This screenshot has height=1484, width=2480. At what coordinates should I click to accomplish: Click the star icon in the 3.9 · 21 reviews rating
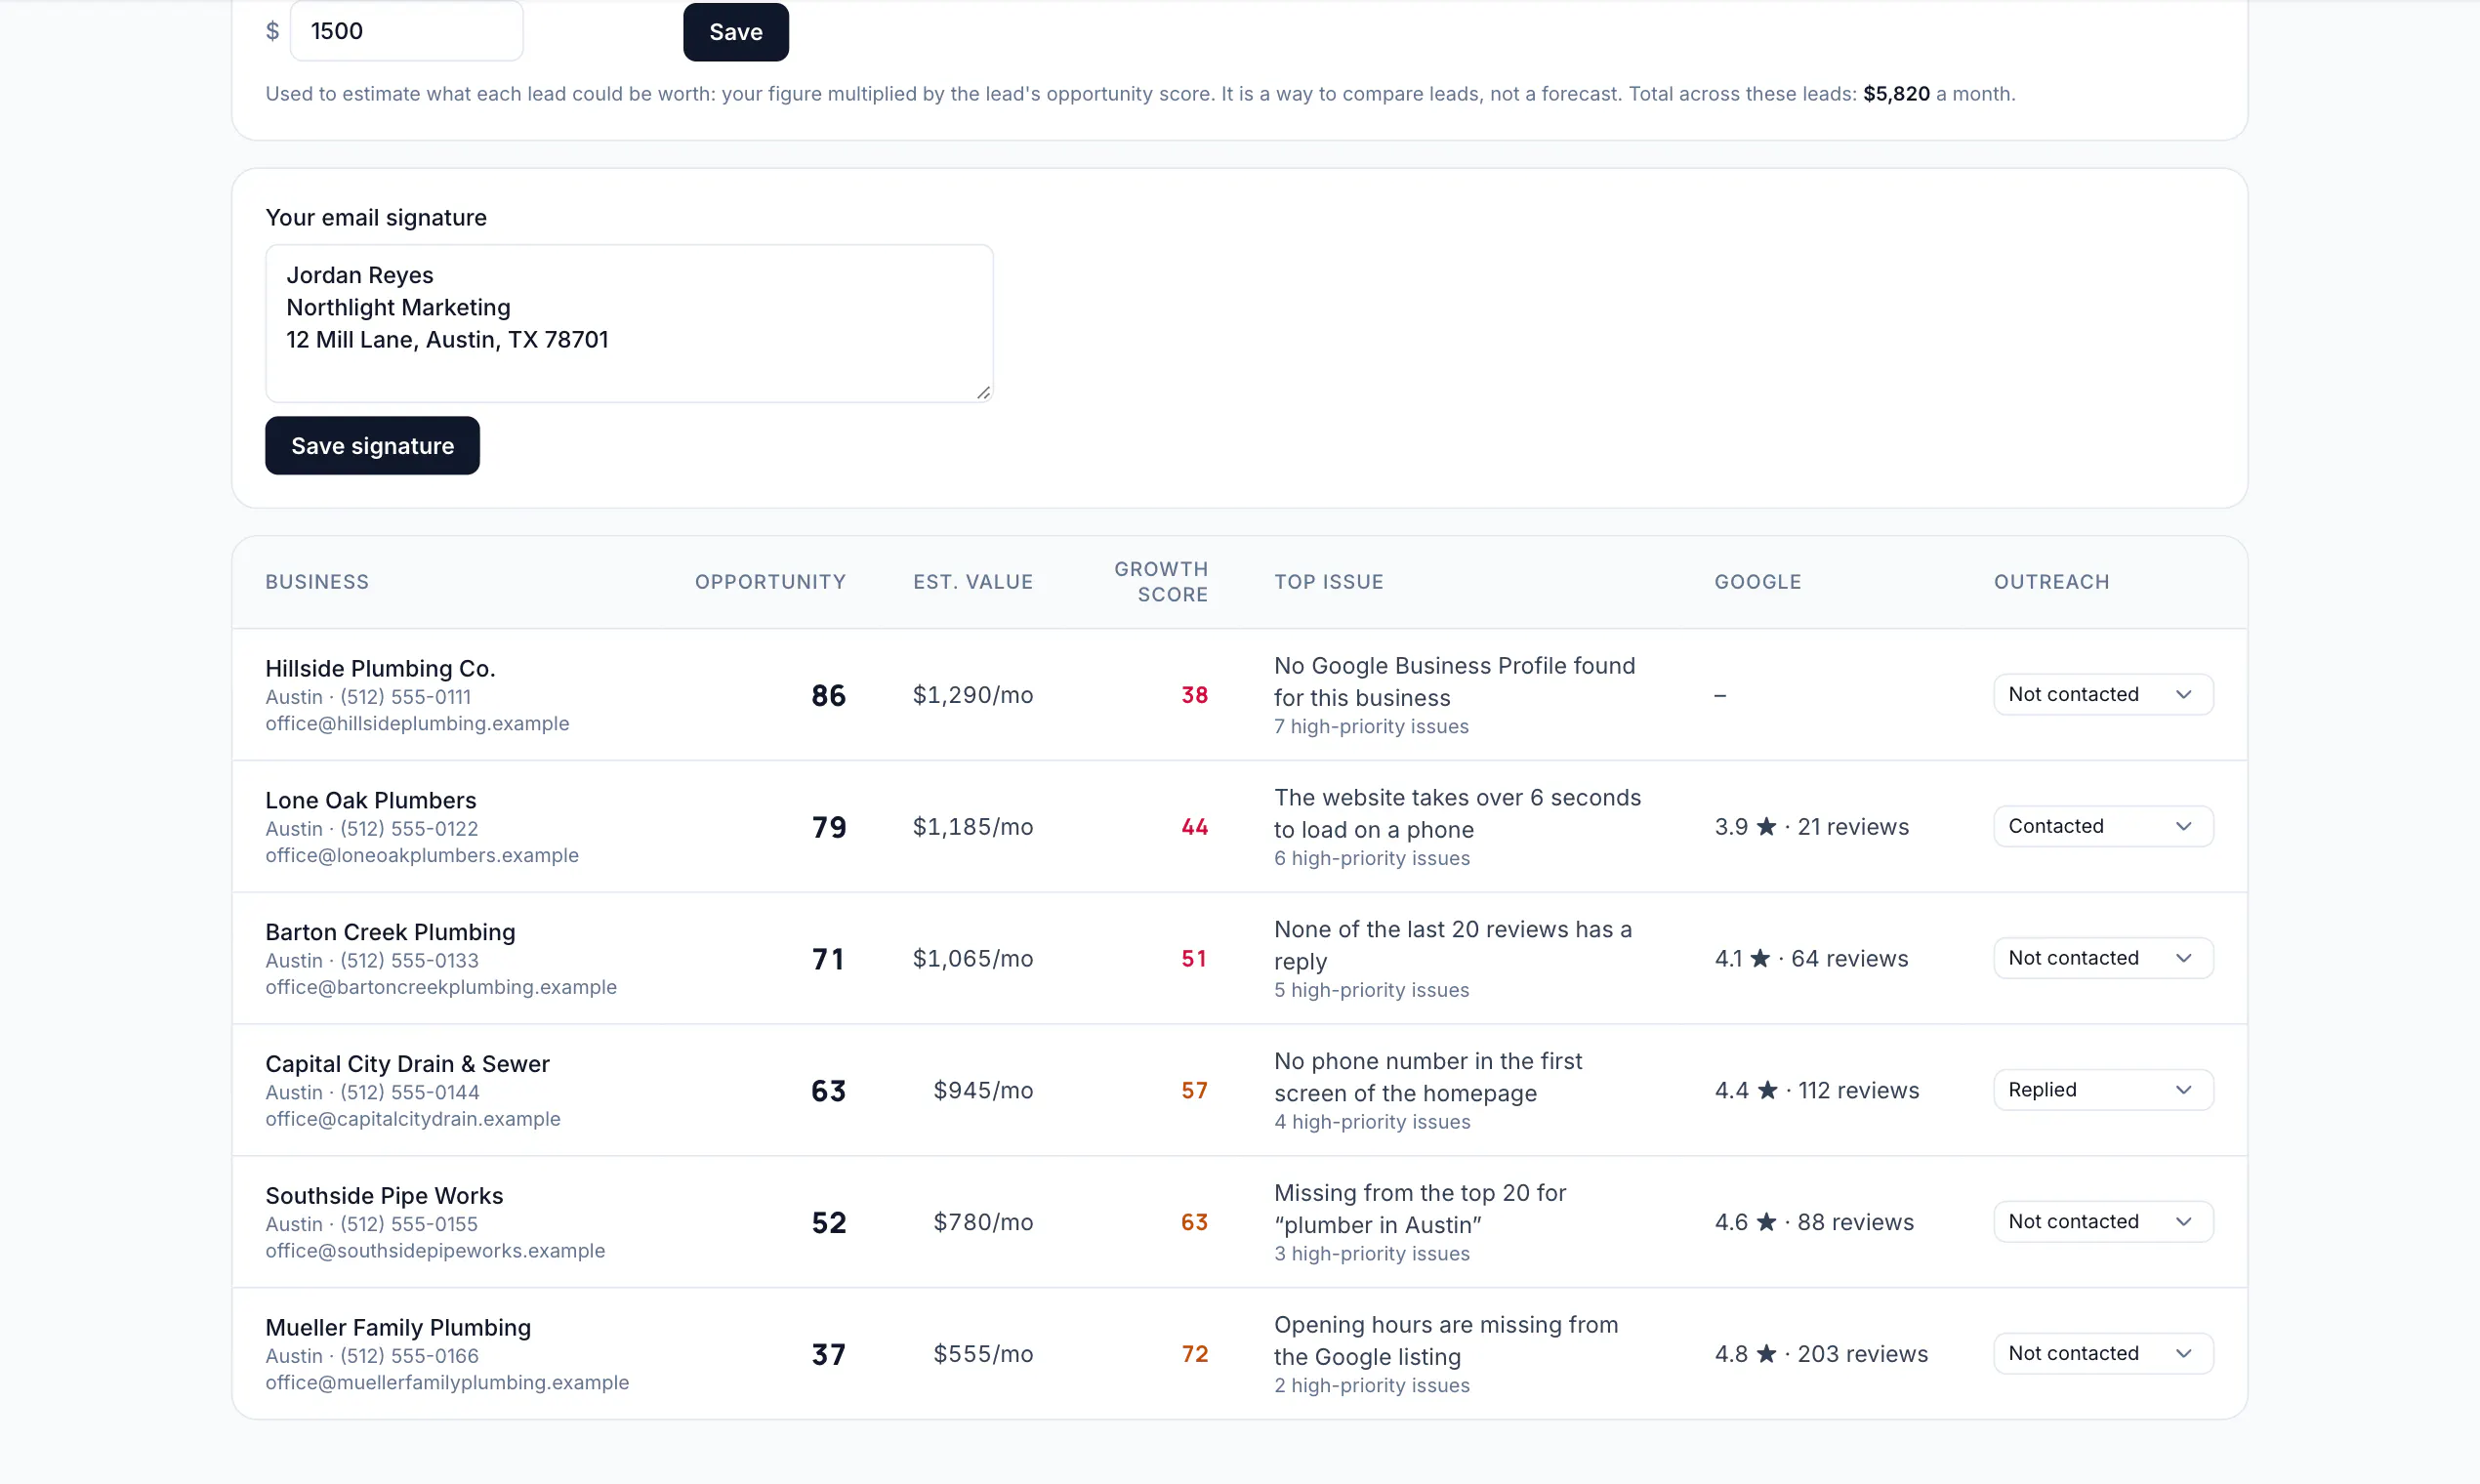tap(1766, 826)
